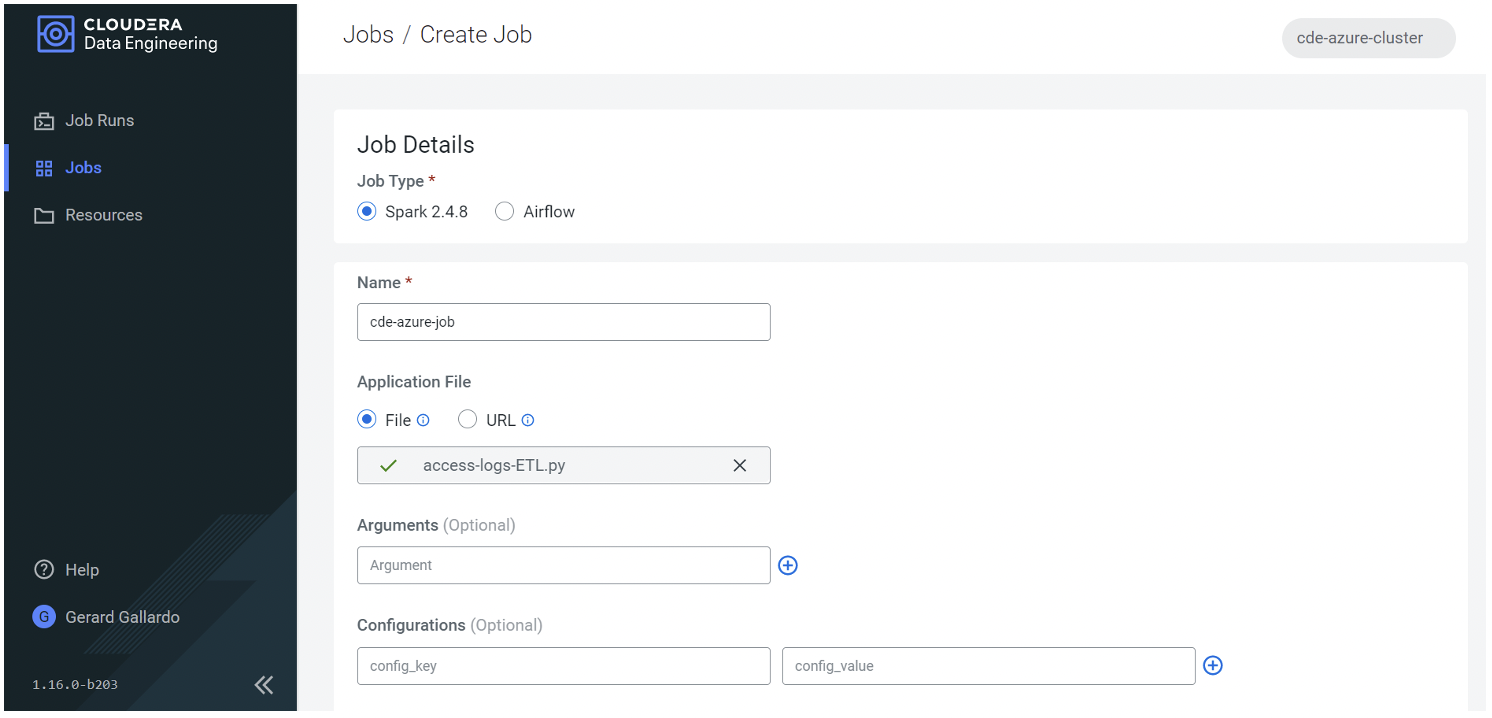The image size is (1492, 718).
Task: Add another argument with plus icon
Action: (x=788, y=565)
